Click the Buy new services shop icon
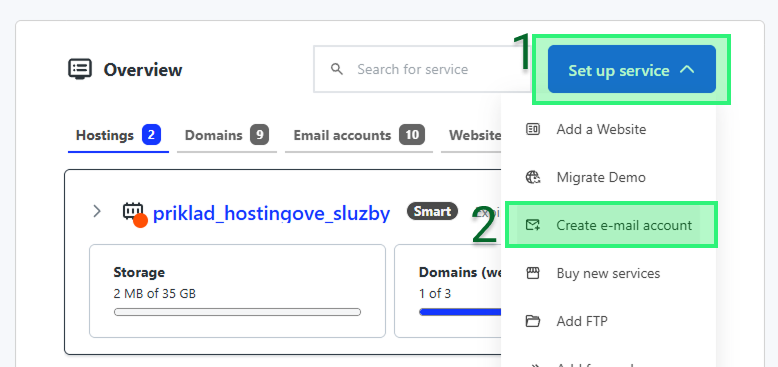This screenshot has width=778, height=367. [533, 273]
